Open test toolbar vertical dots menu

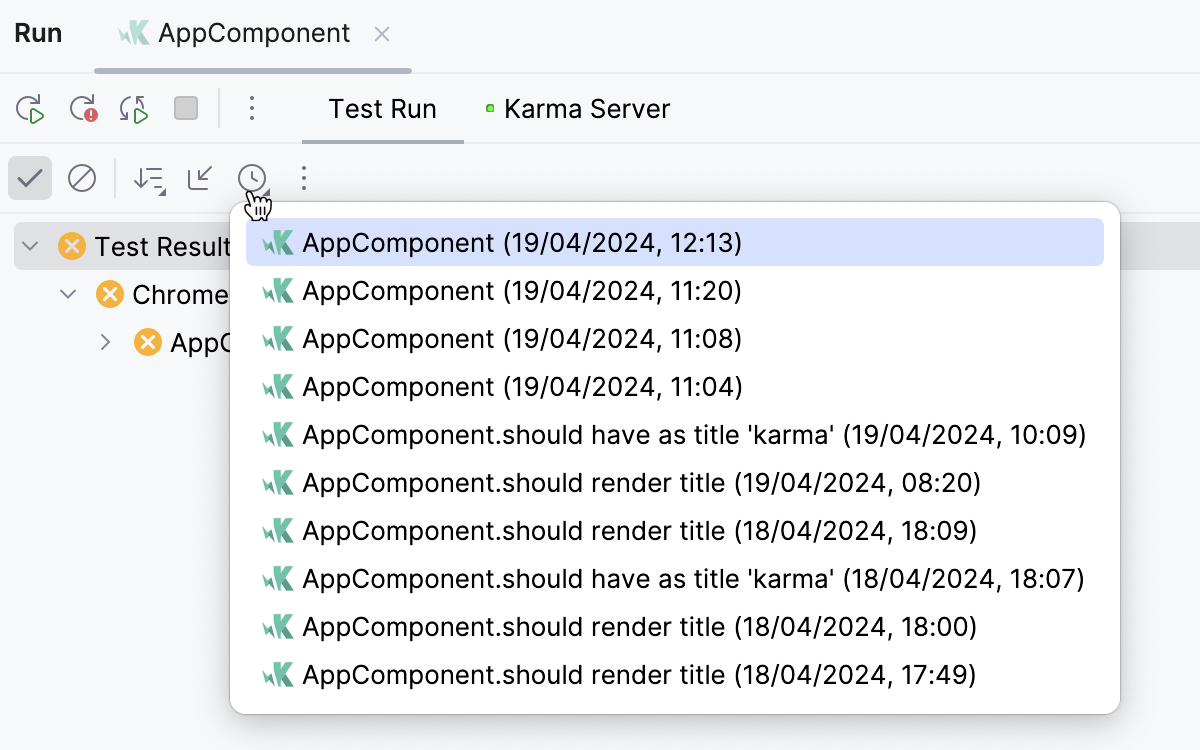point(304,179)
